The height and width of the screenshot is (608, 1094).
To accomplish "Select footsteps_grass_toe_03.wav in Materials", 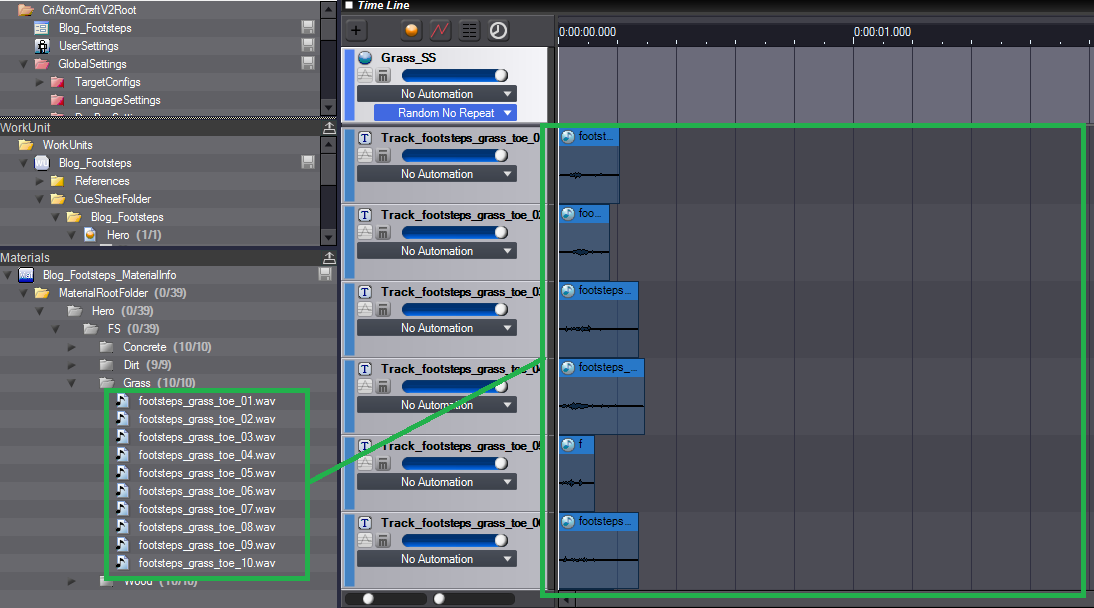I will 207,437.
